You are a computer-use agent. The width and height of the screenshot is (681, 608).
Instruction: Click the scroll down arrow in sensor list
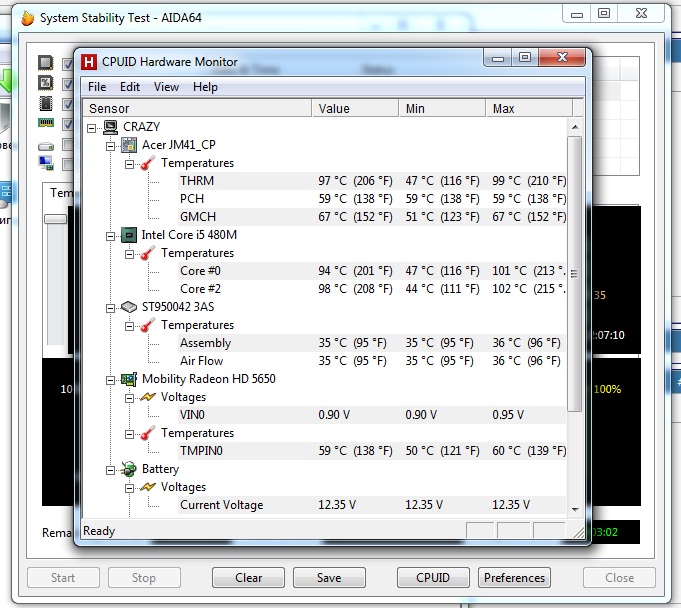click(x=575, y=509)
